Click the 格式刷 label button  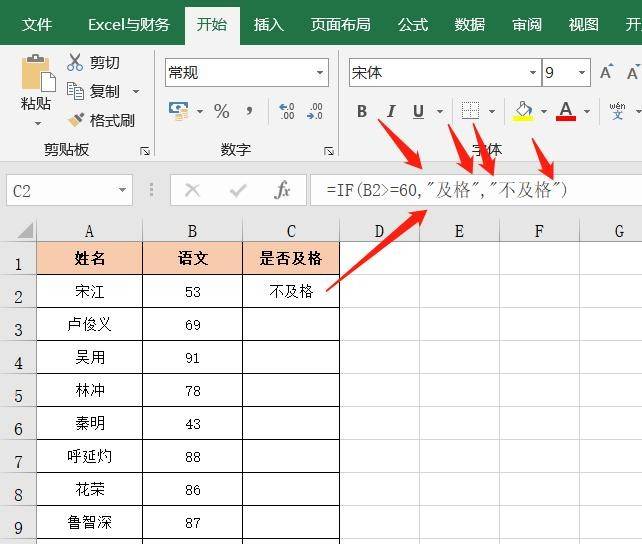[x=112, y=120]
